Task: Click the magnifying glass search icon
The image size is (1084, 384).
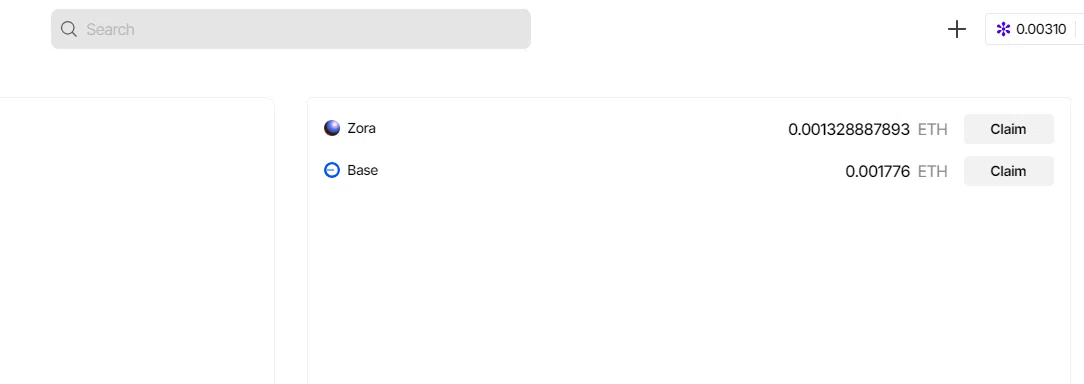Action: tap(68, 29)
